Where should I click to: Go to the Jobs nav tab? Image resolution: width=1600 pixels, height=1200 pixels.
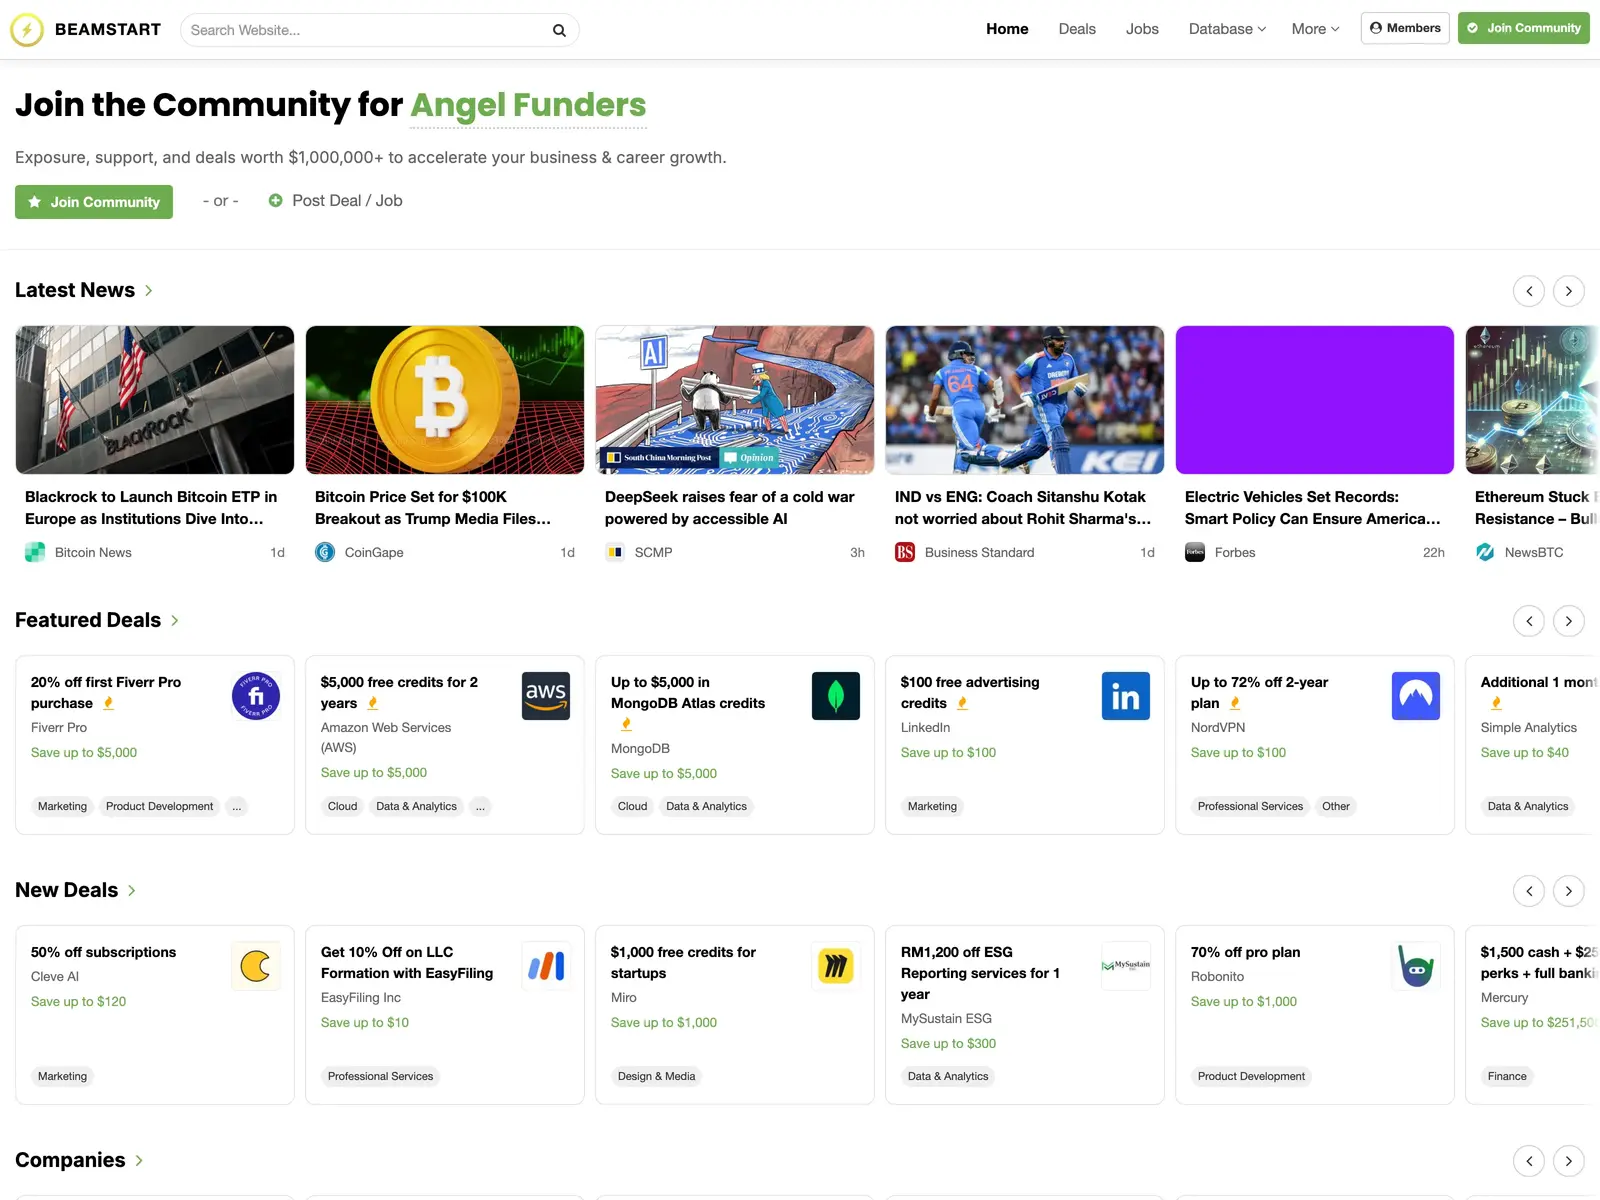pos(1142,29)
